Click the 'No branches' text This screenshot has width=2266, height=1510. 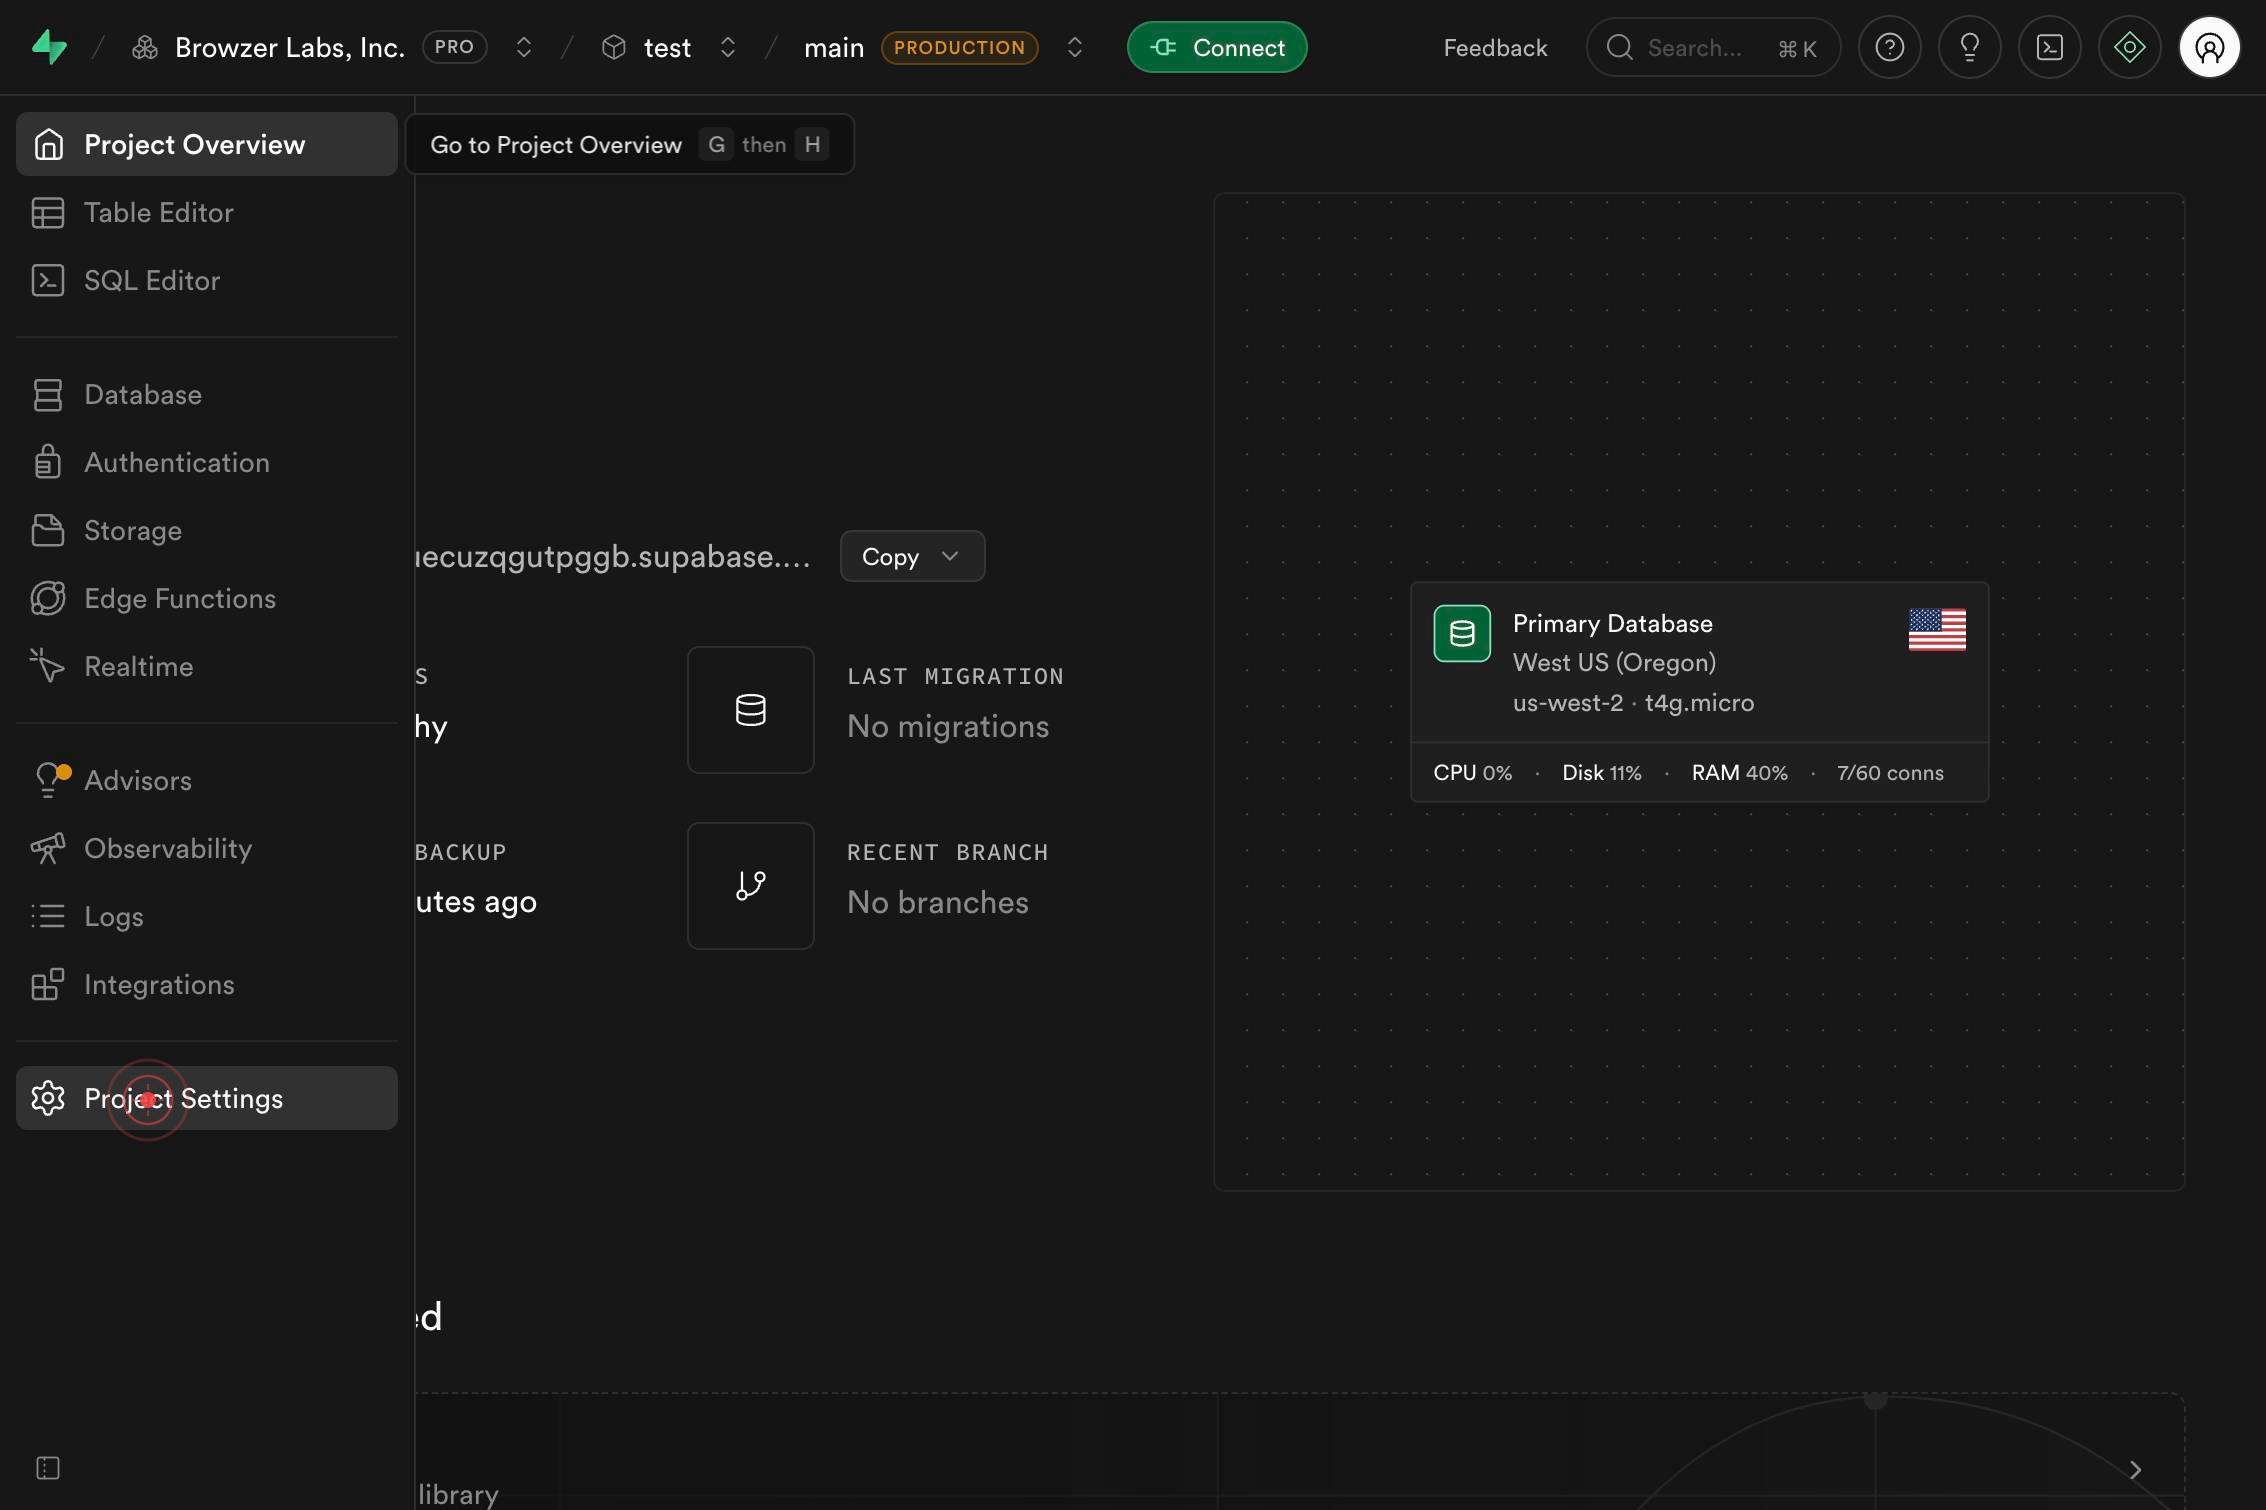(938, 902)
